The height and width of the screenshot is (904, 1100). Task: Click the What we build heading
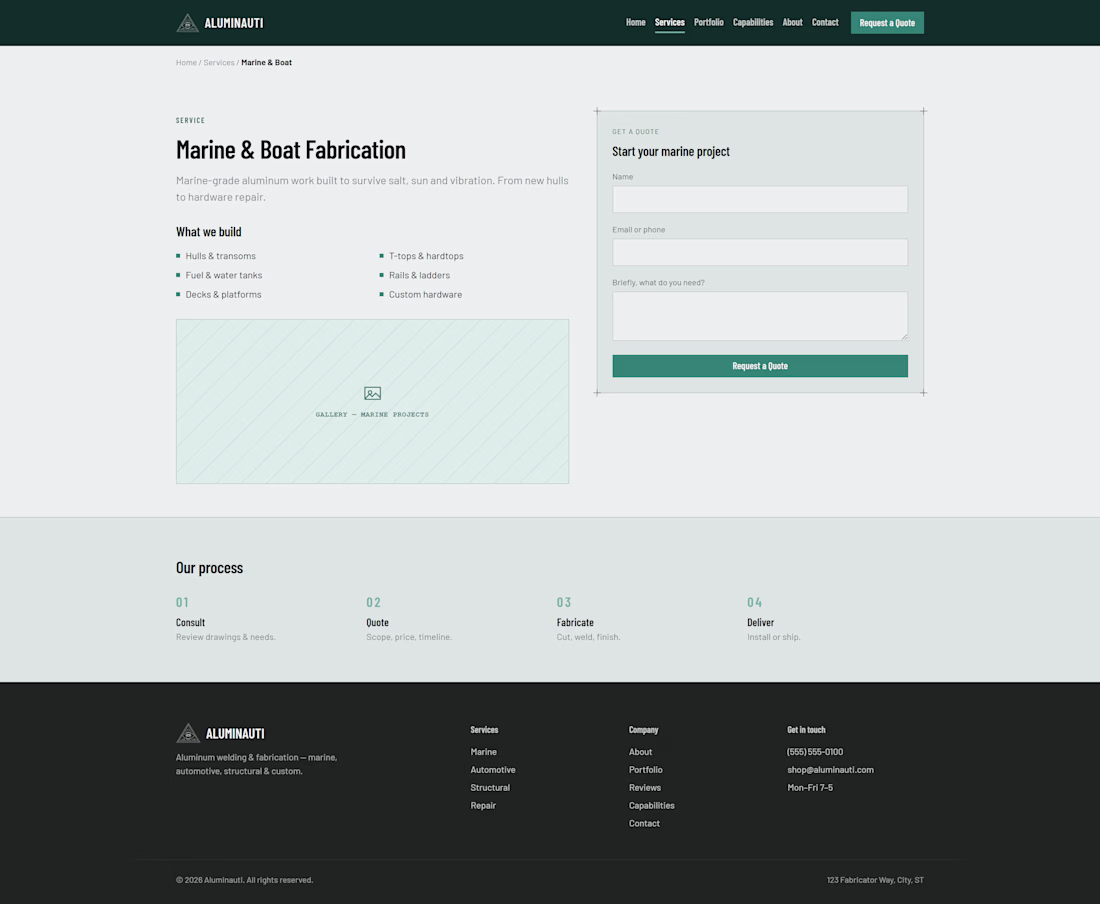208,231
